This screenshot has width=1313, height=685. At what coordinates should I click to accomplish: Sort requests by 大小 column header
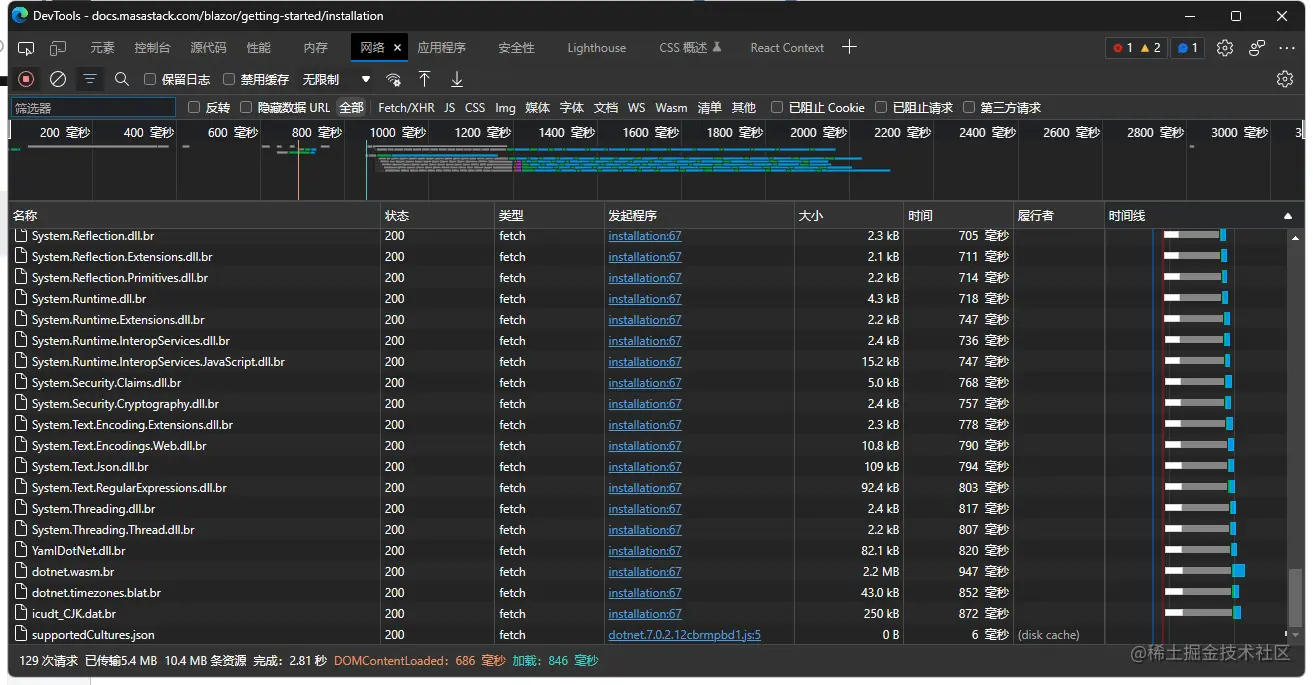[x=848, y=216]
